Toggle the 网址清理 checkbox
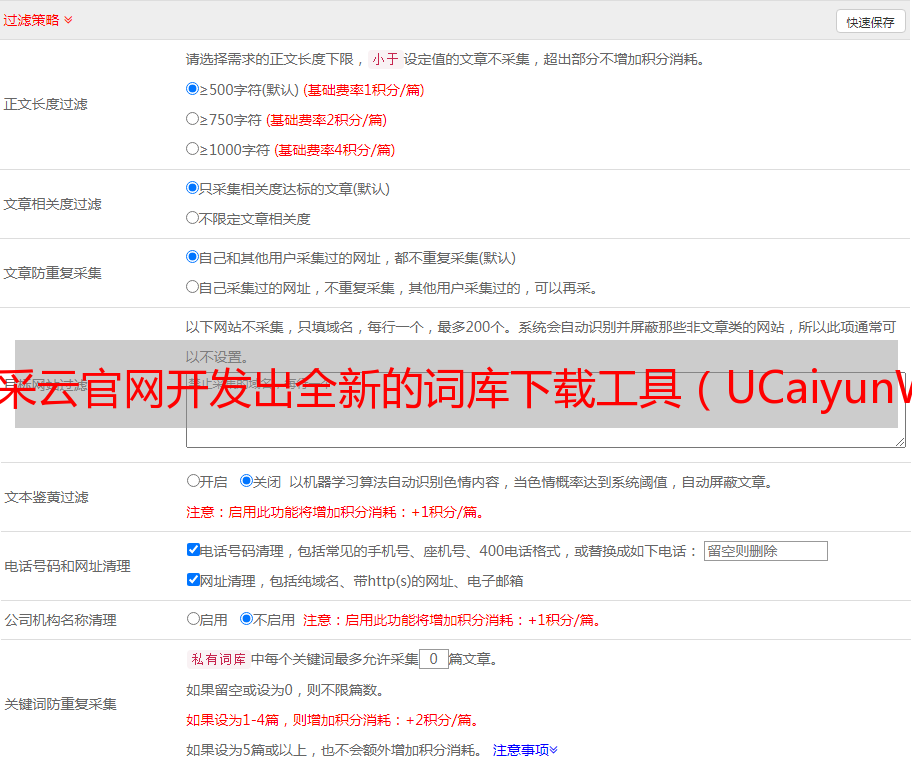The width and height of the screenshot is (912, 768). click(194, 579)
